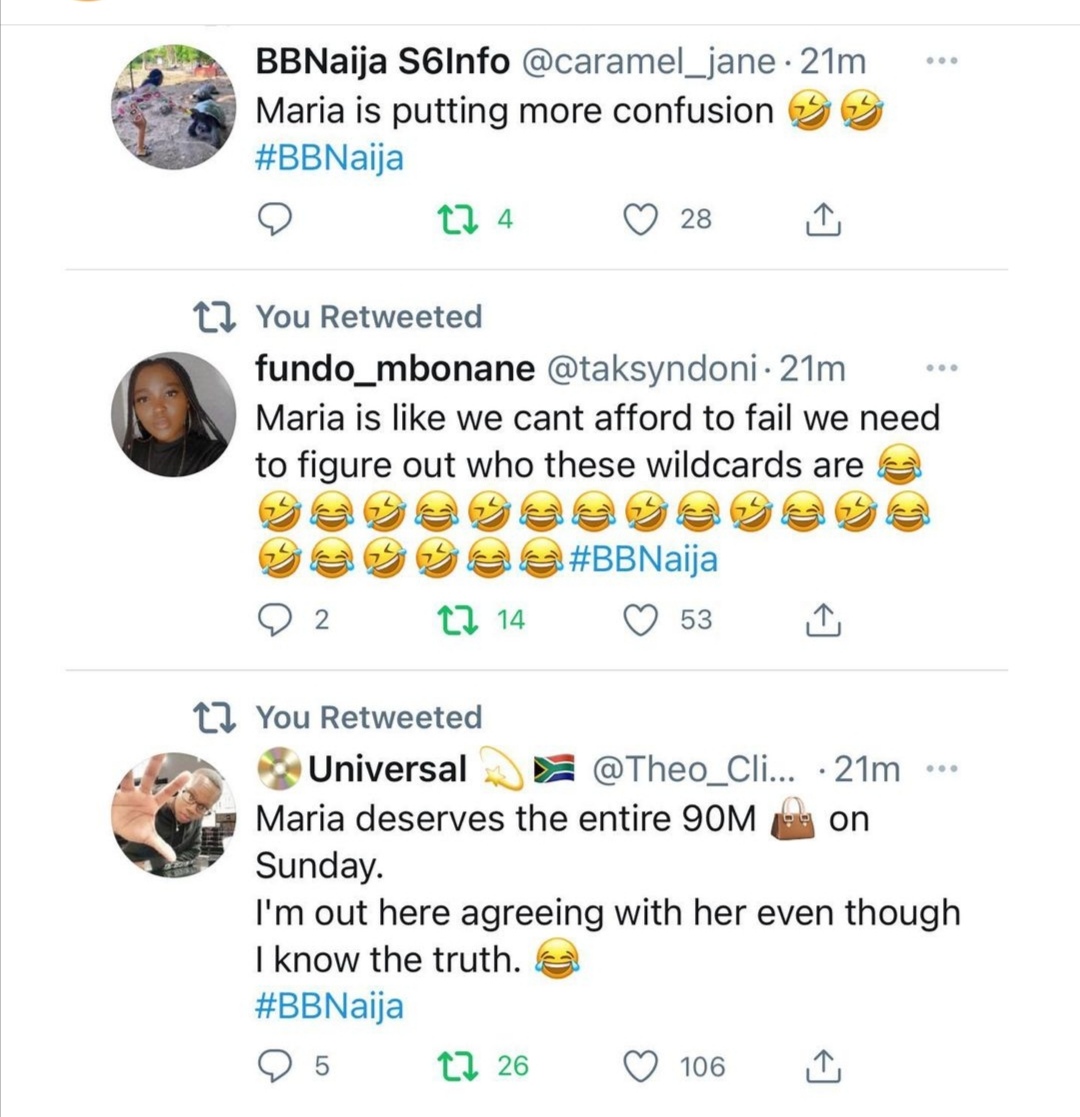Viewport: 1080px width, 1117px height.
Task: Open the #BBNaija hashtag in Universal's tweet
Action: coord(329,1005)
